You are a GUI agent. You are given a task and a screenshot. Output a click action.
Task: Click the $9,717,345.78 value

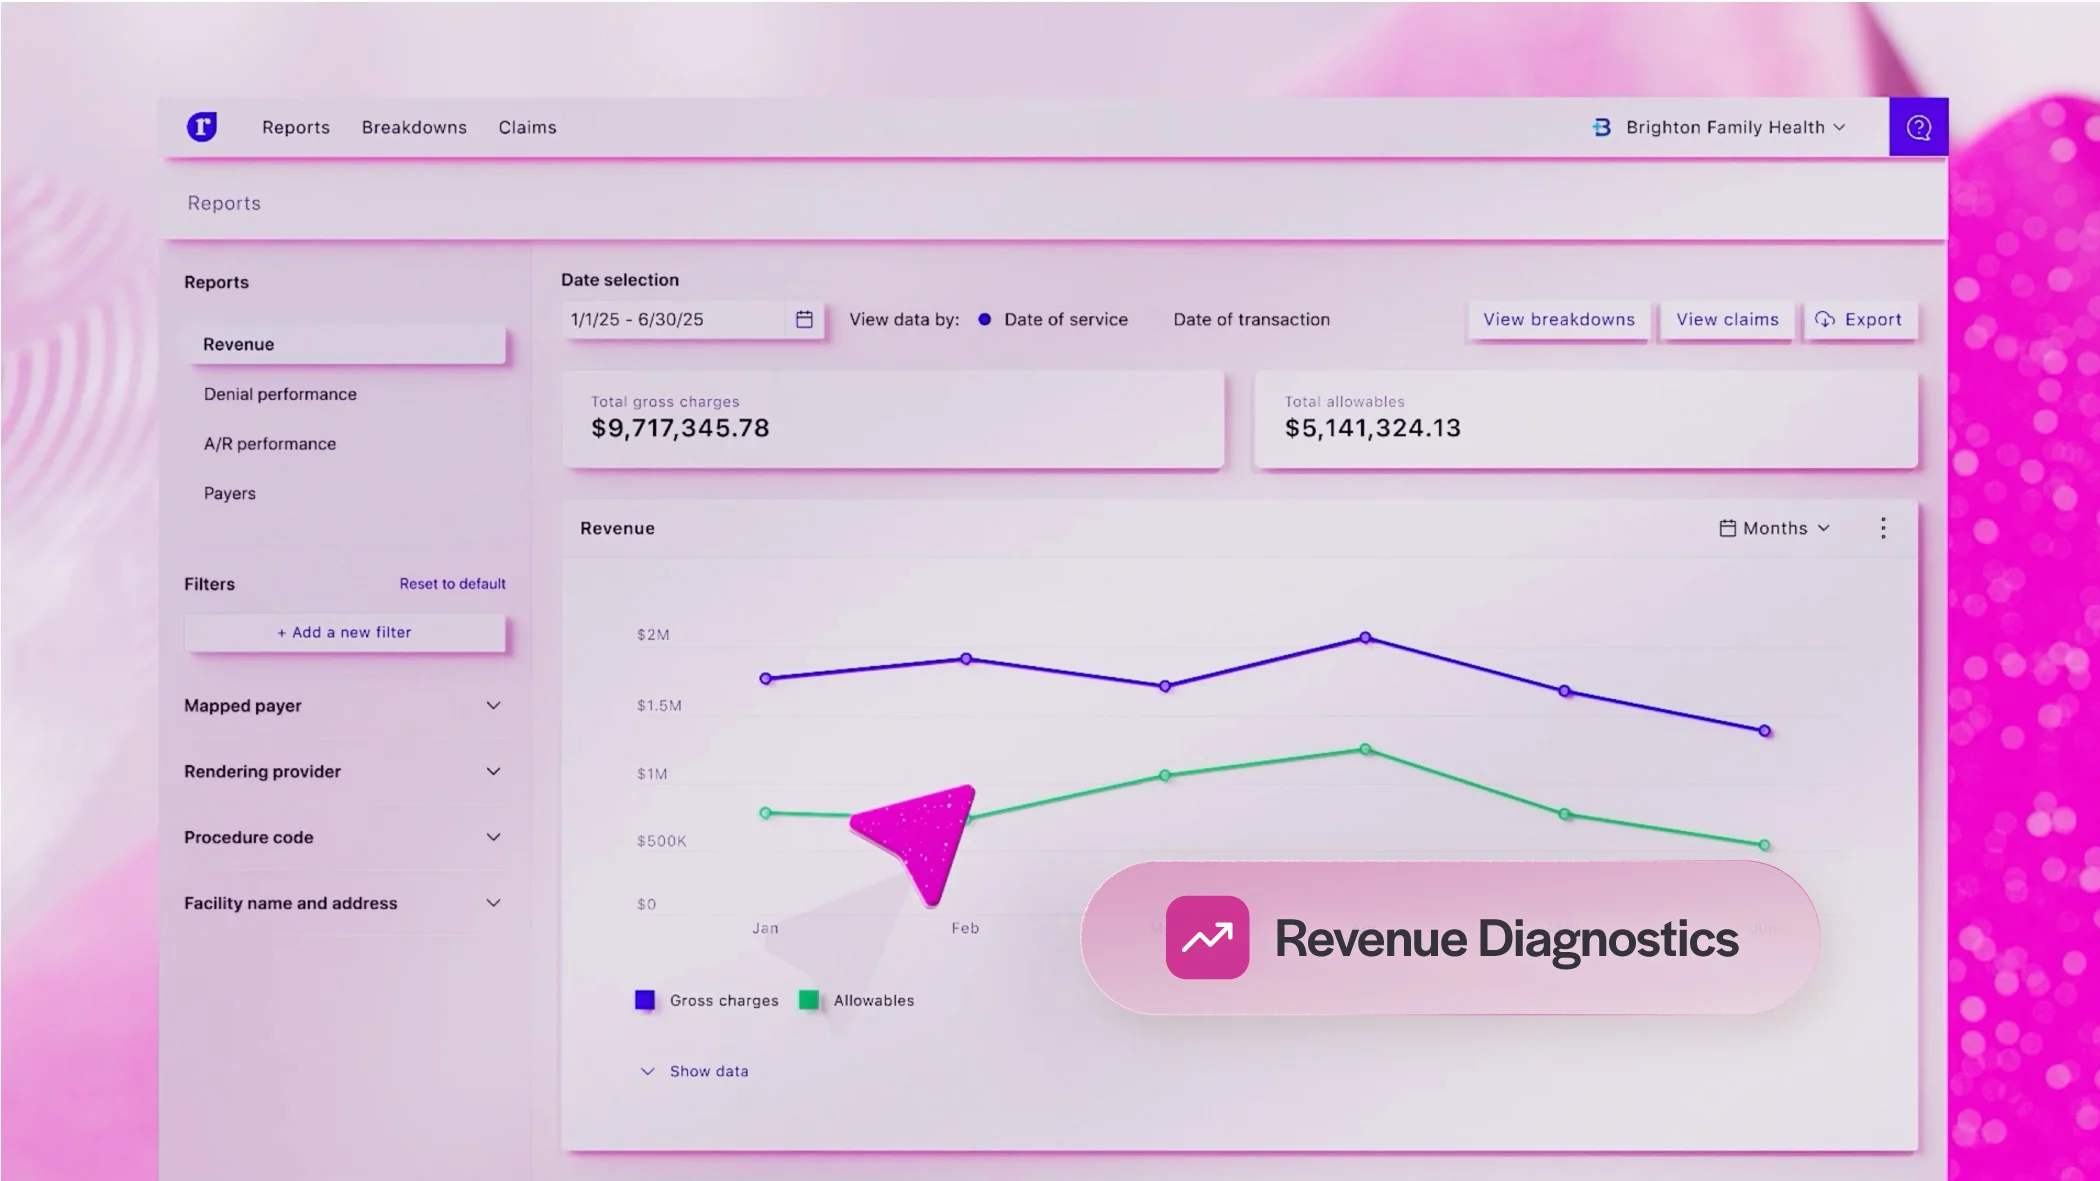680,428
